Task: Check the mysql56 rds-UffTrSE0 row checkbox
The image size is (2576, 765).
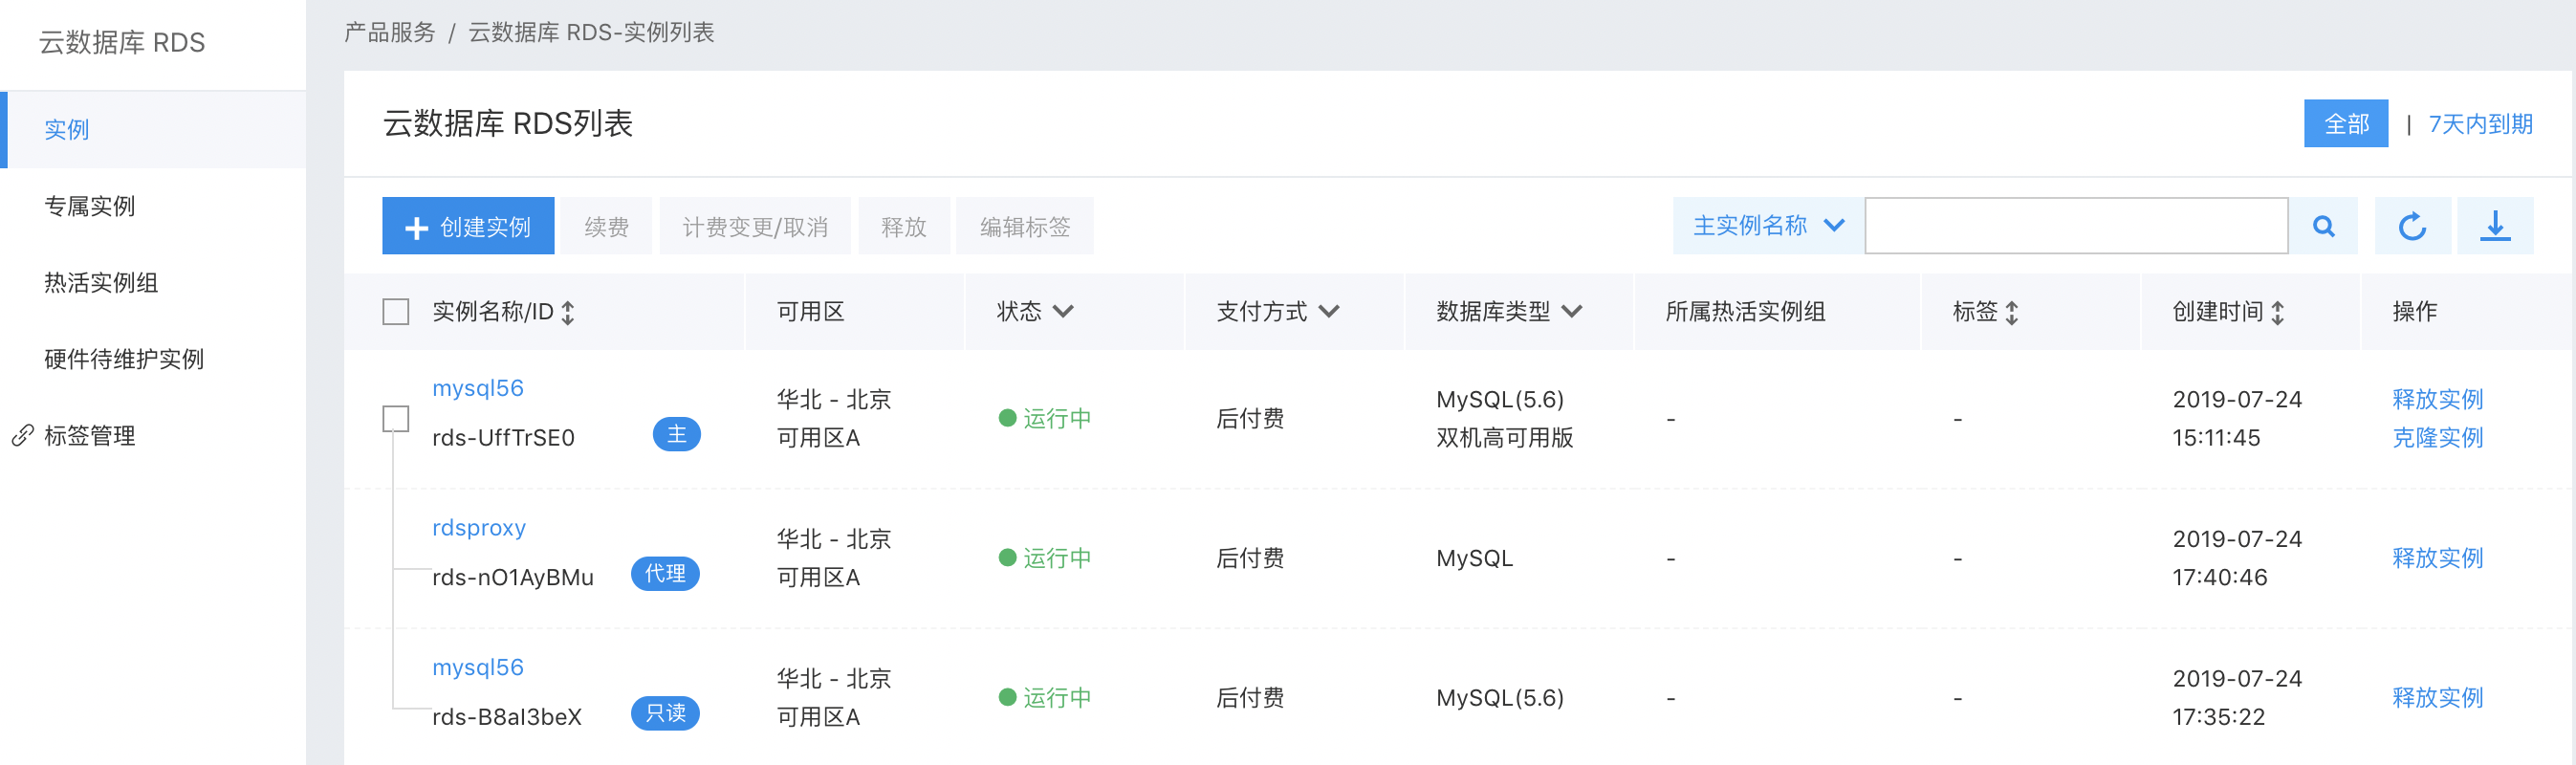Action: coord(396,418)
